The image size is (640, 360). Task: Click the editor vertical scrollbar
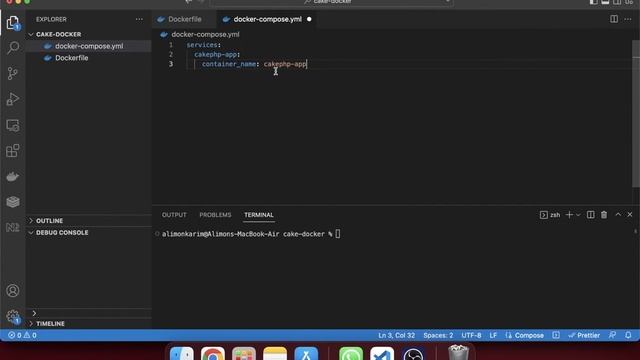[x=636, y=114]
